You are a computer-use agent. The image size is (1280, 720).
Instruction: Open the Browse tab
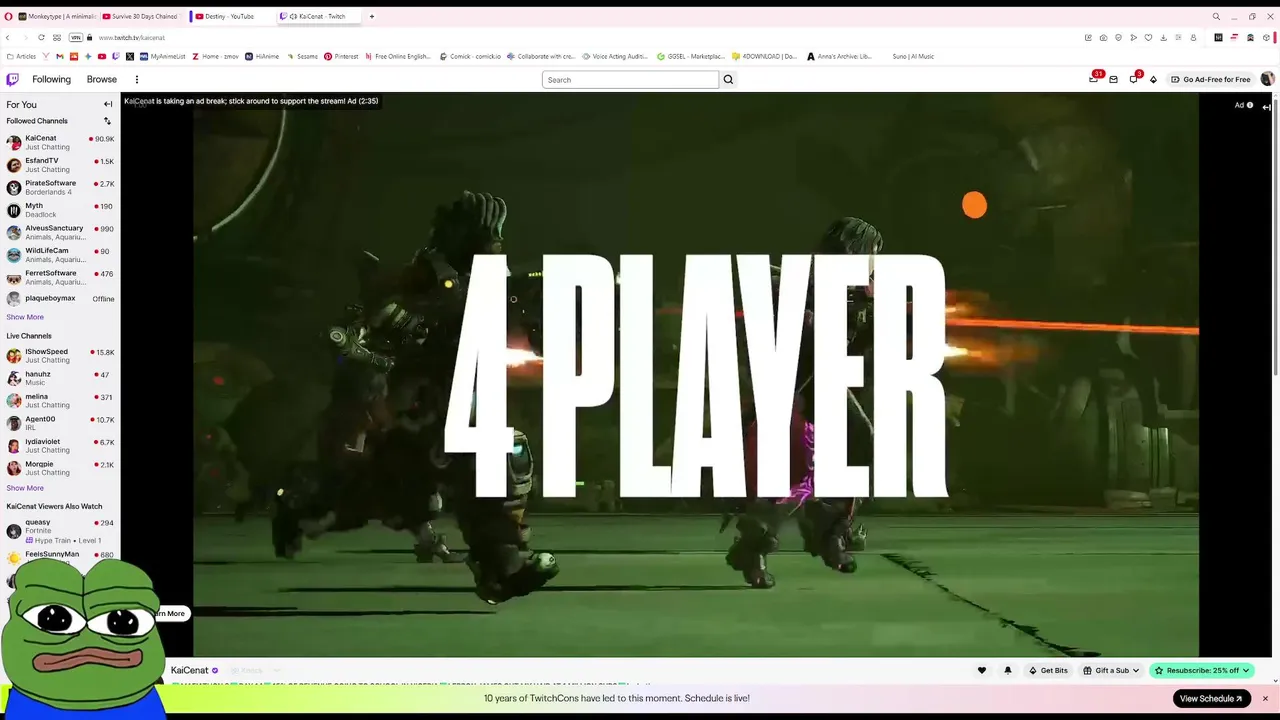(x=101, y=79)
